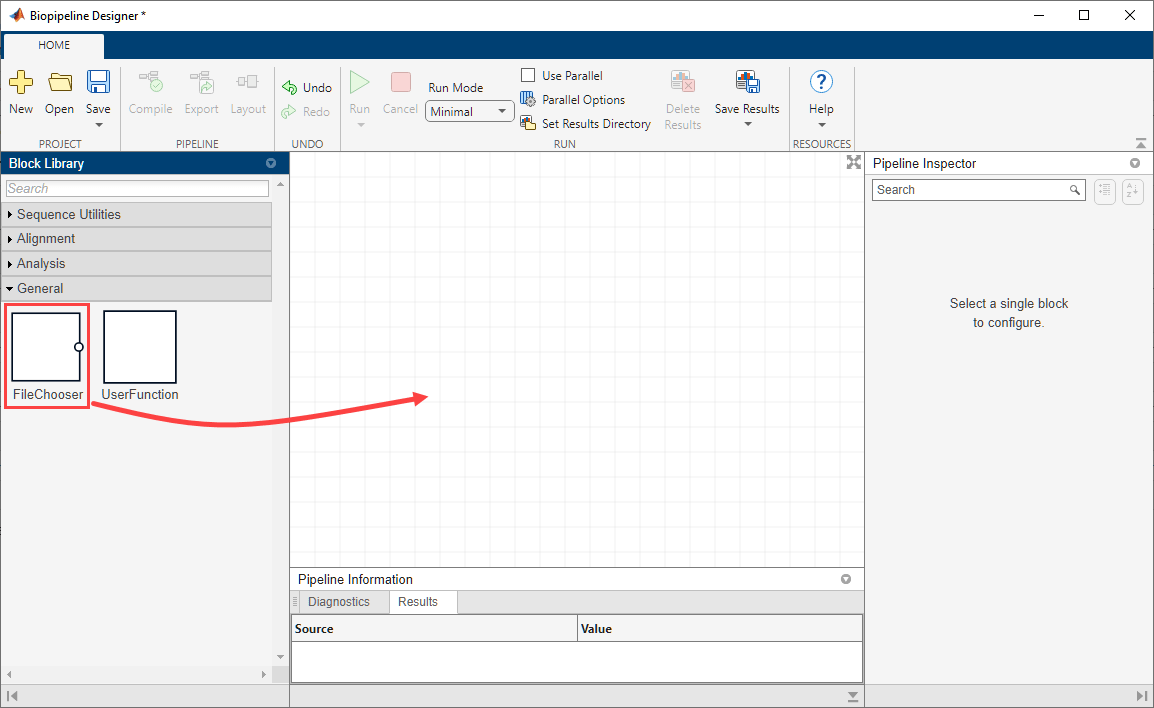The width and height of the screenshot is (1154, 708).
Task: Click Set Results Directory
Action: (x=586, y=124)
